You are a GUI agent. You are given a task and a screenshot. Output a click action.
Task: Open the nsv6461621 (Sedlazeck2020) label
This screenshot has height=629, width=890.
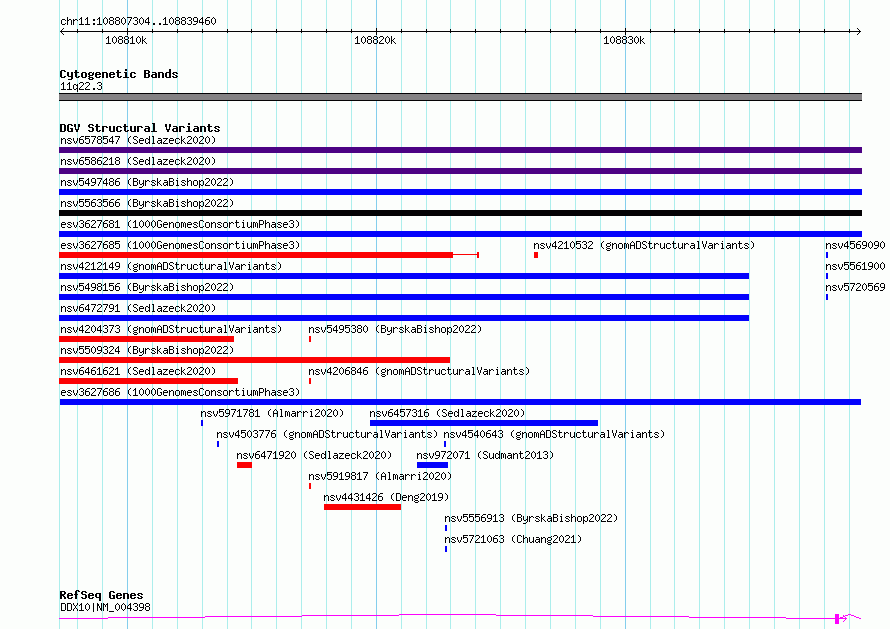coord(138,371)
